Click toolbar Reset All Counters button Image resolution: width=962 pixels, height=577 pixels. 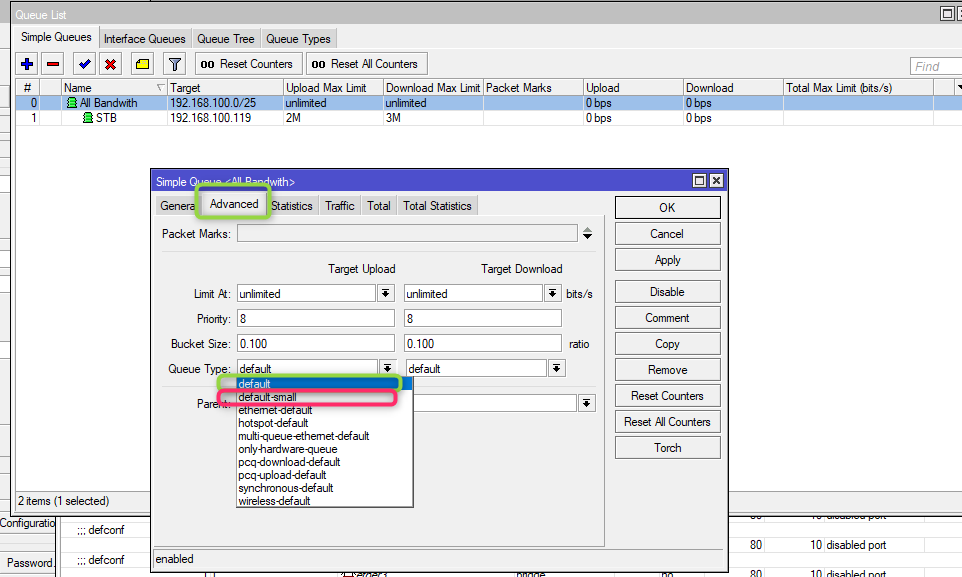click(x=367, y=64)
